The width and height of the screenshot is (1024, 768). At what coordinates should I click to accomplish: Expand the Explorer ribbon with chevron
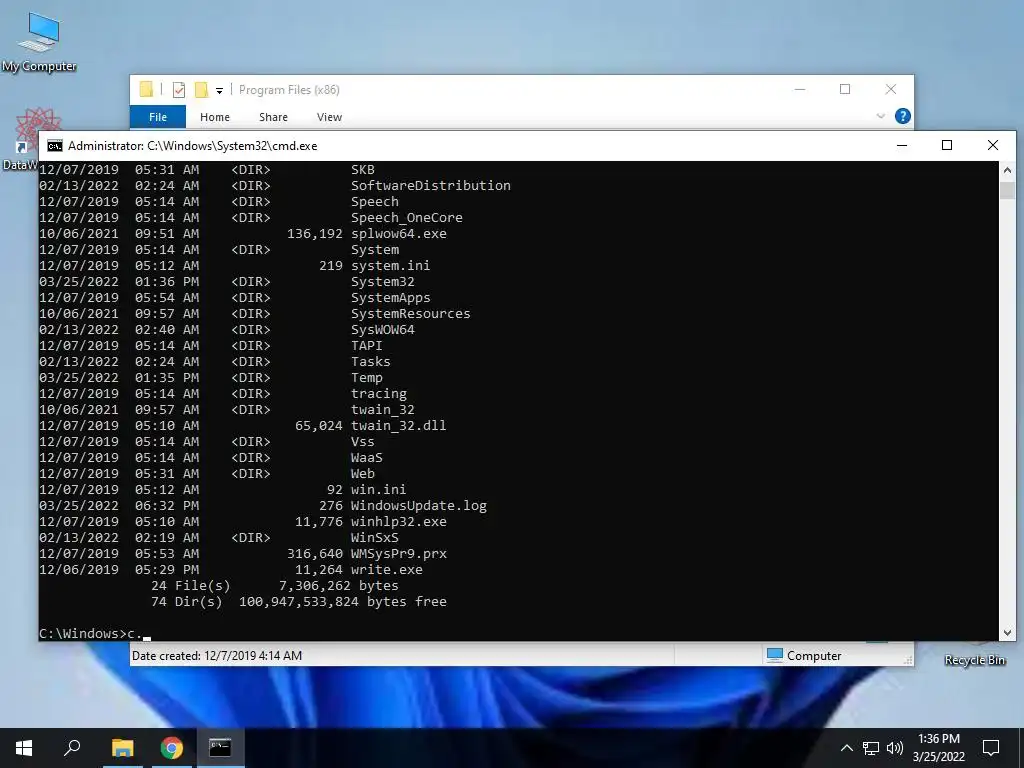[880, 116]
